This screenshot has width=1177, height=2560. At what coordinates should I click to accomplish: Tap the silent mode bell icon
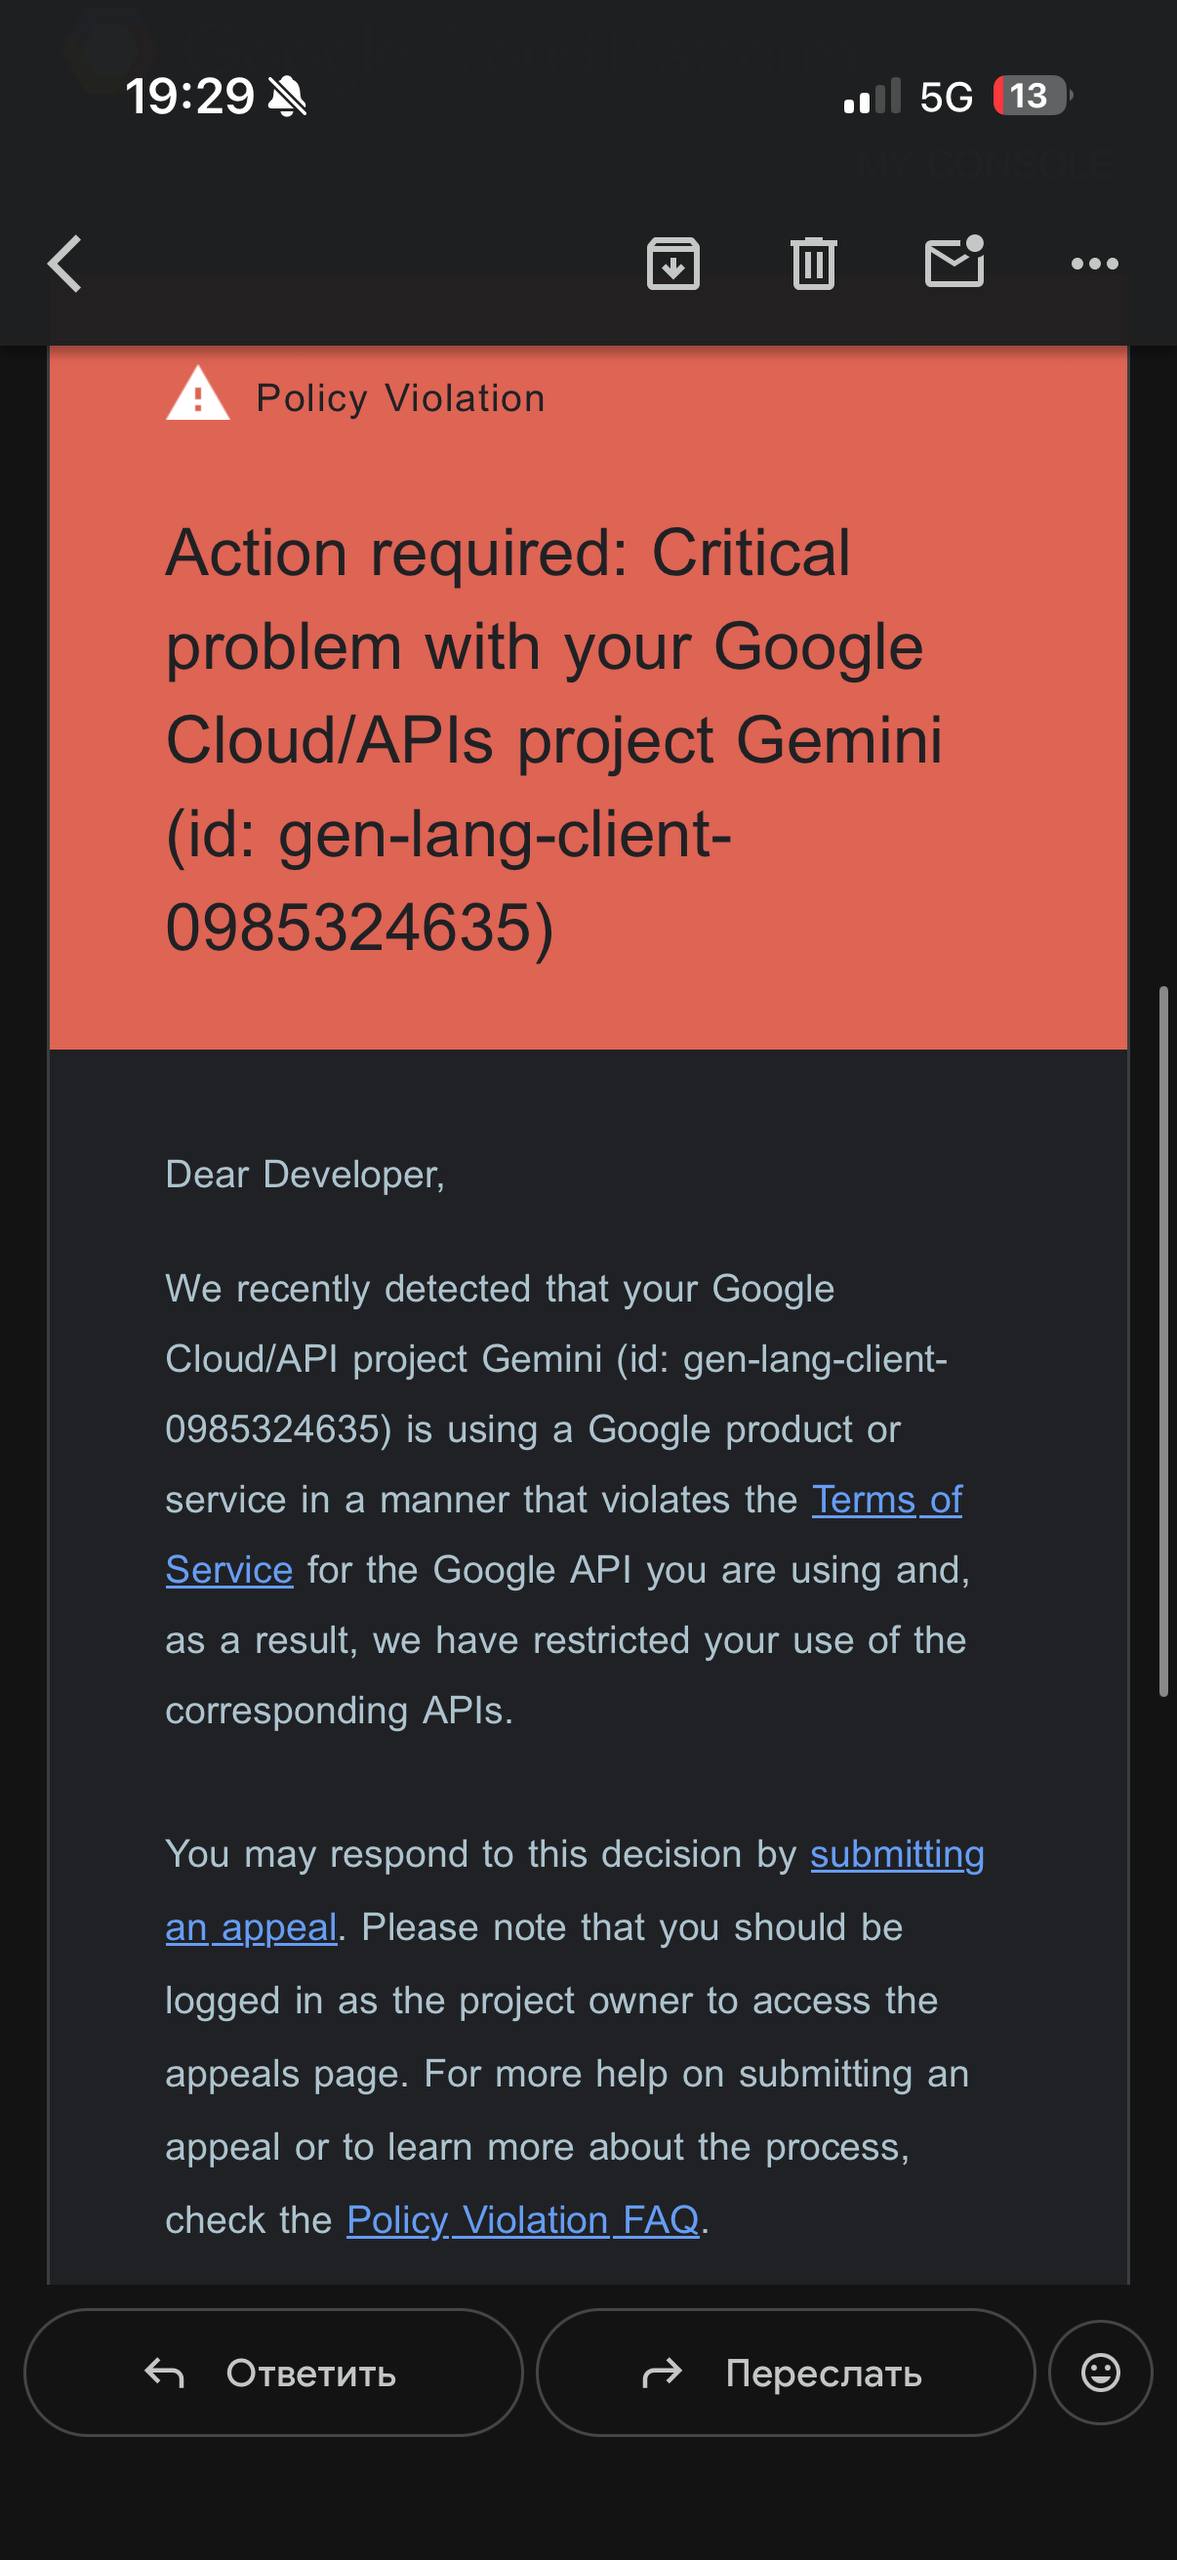coord(288,97)
